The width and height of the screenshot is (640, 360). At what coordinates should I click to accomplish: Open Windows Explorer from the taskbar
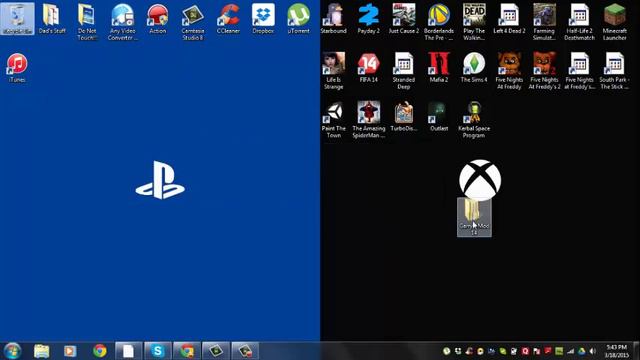(x=42, y=351)
